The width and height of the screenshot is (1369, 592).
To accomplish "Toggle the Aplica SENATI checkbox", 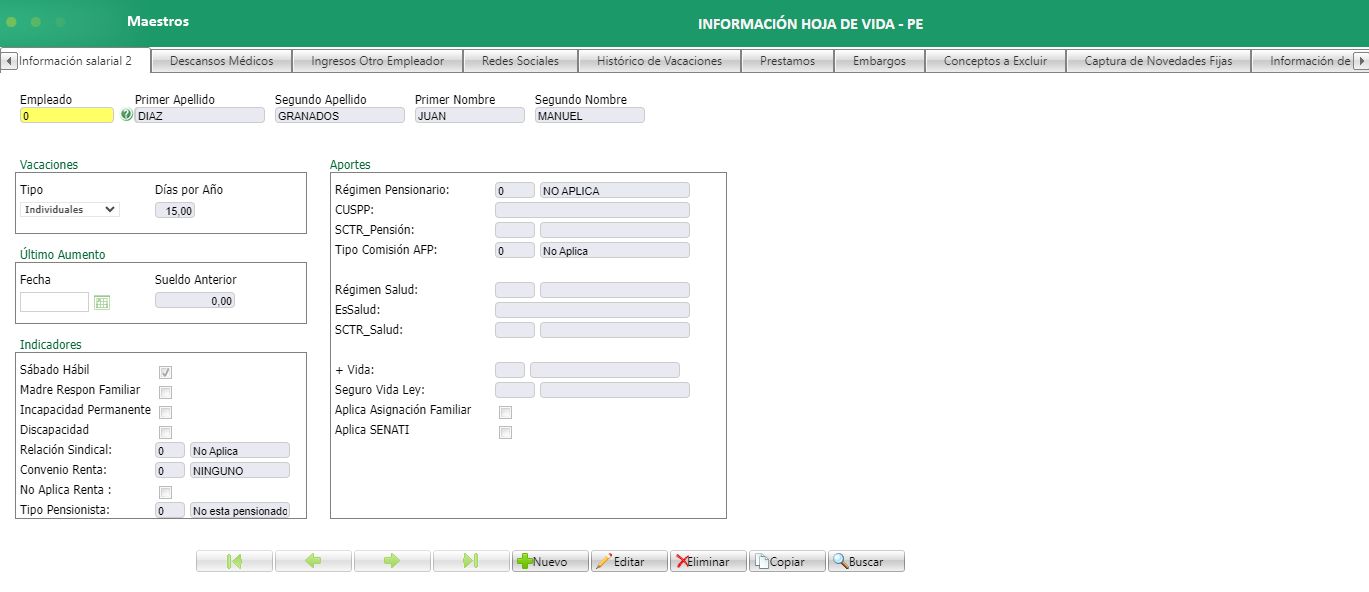I will [x=505, y=431].
